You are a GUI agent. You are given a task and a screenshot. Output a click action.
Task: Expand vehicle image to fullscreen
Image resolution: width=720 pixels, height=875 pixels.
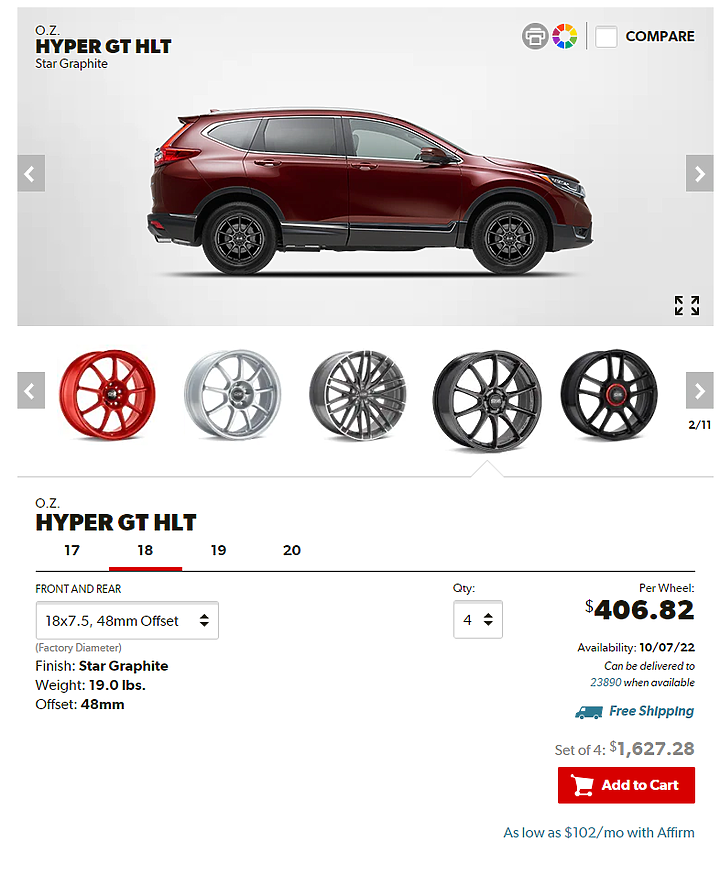coord(687,306)
